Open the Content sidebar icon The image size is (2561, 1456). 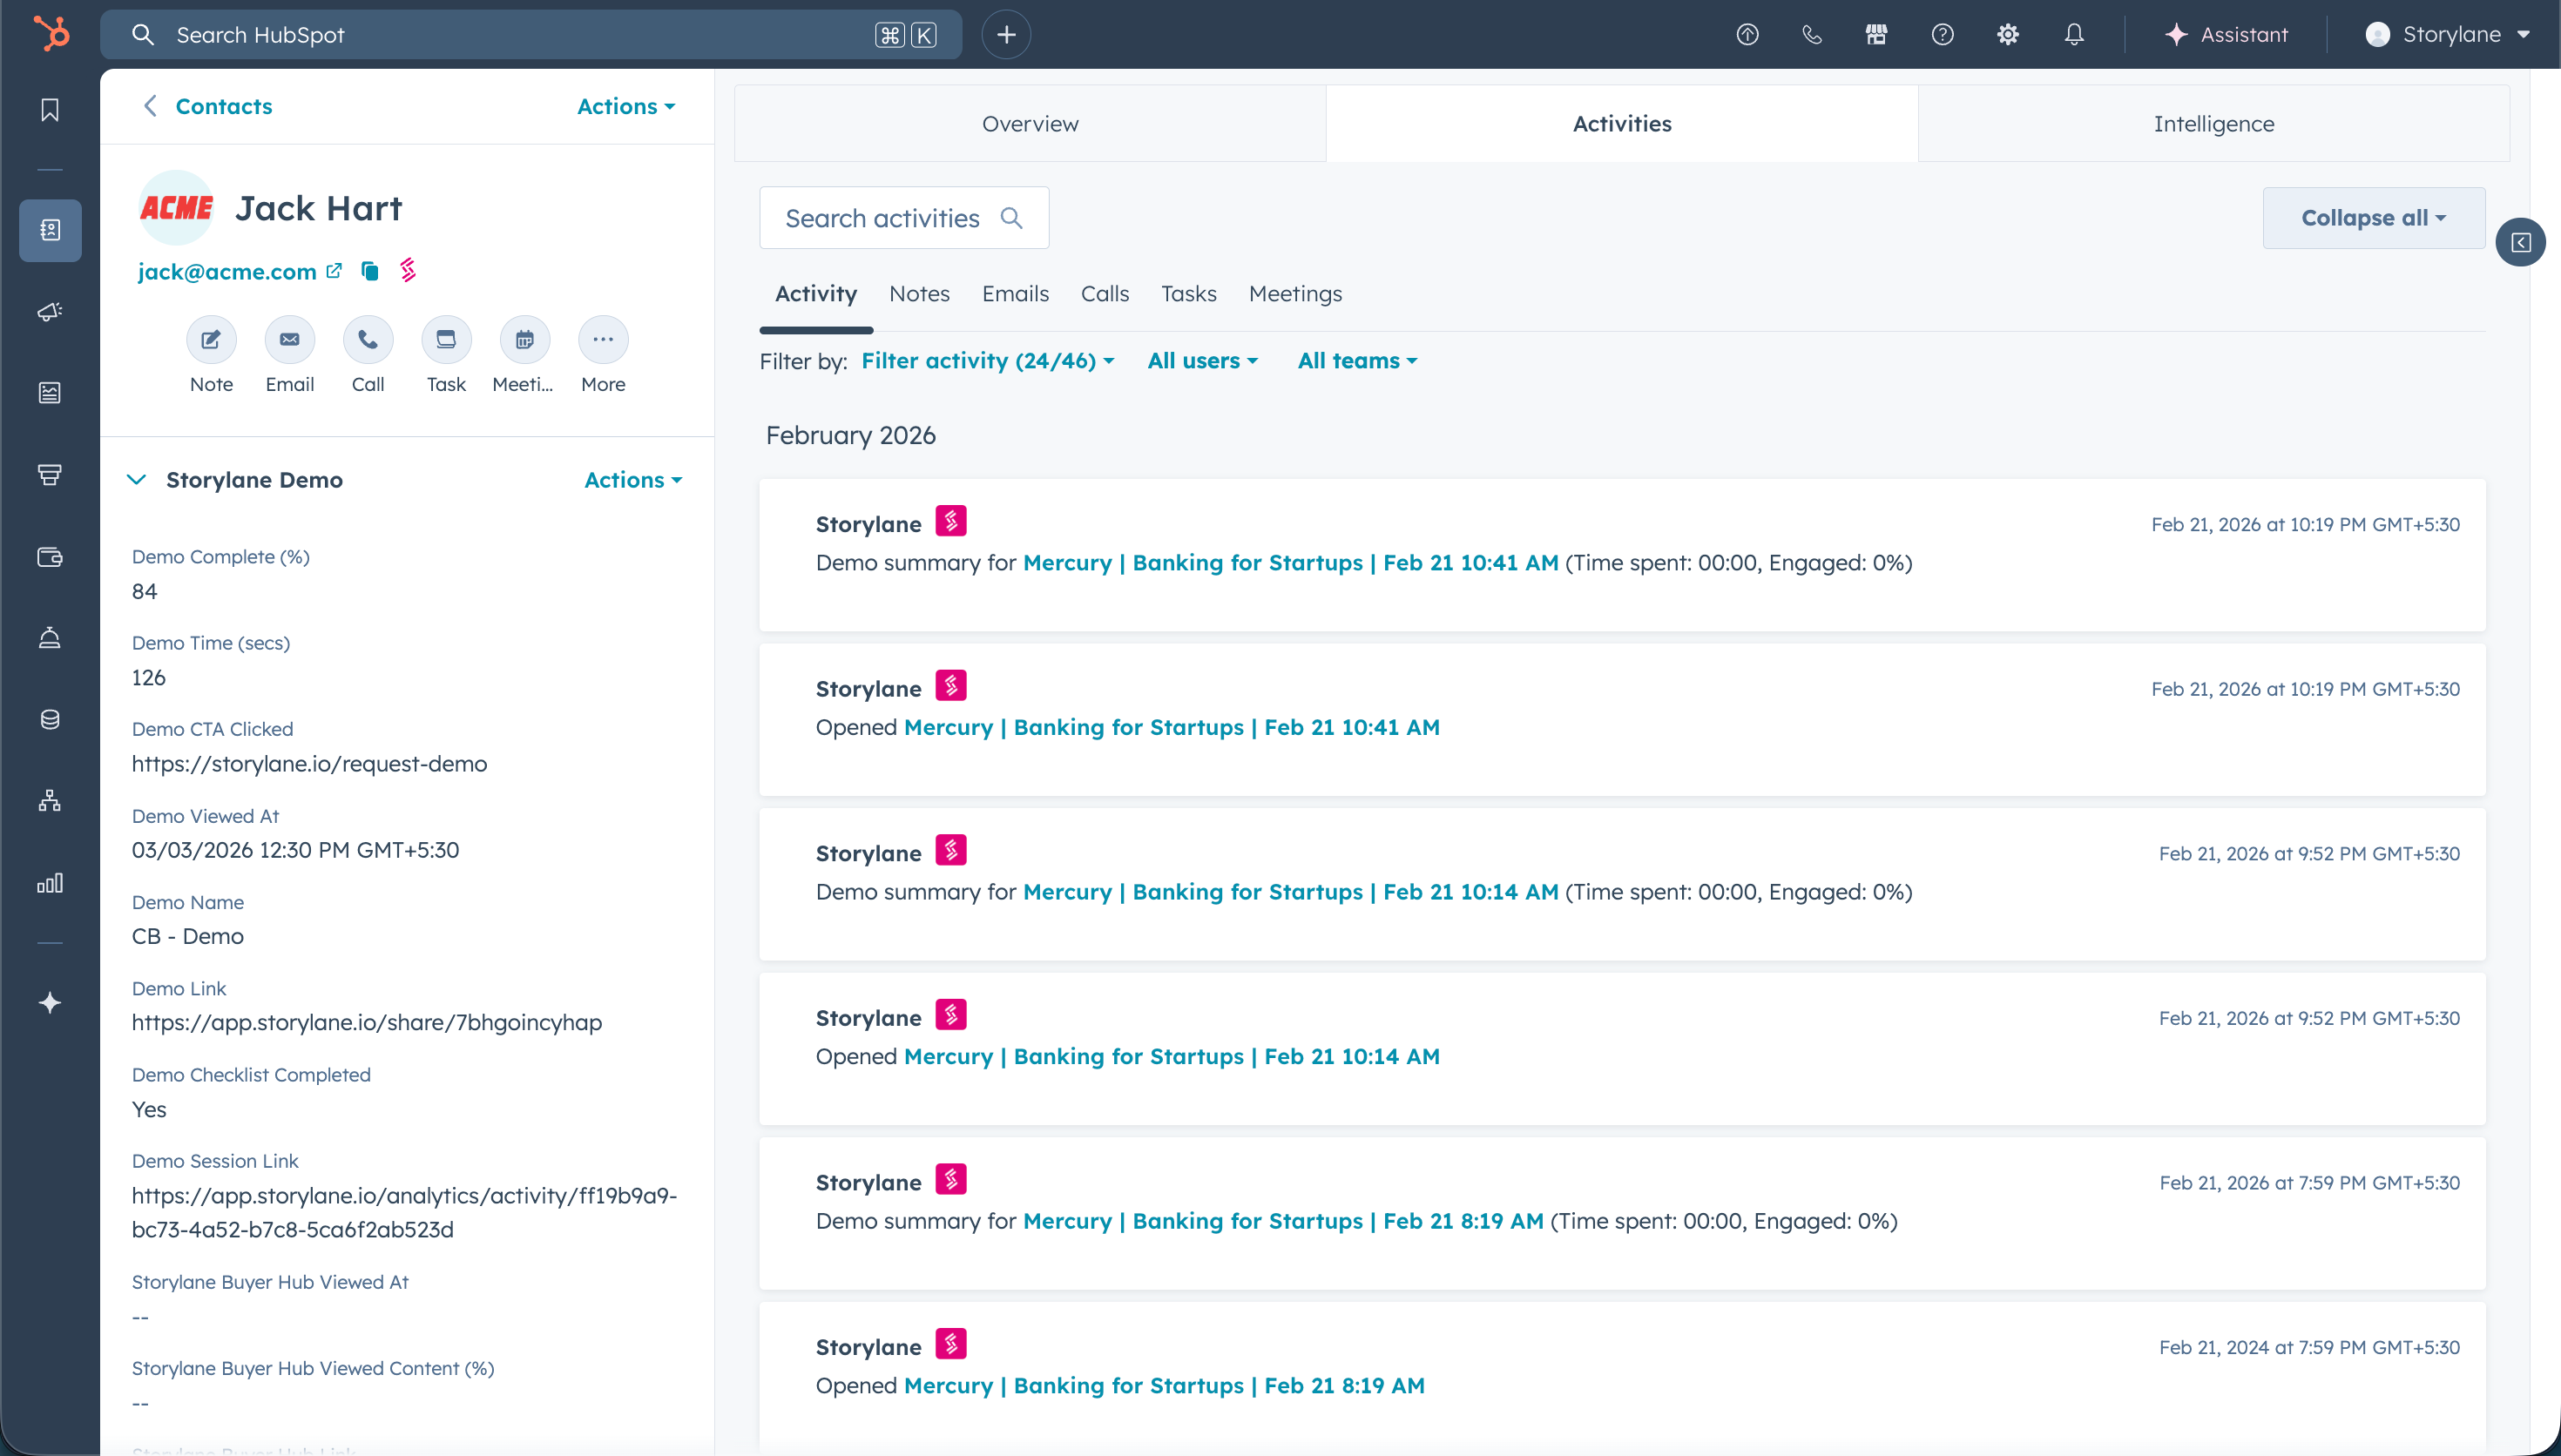coord(50,393)
